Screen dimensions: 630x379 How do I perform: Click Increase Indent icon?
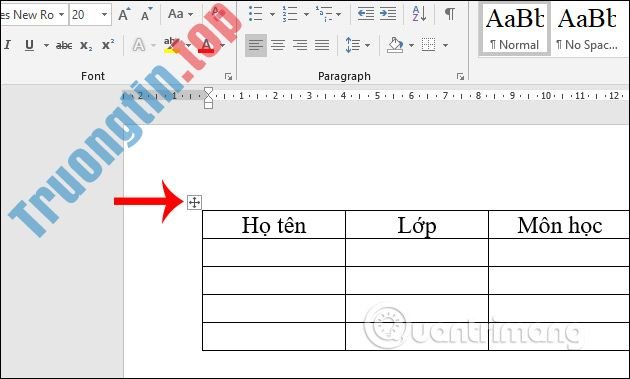pyautogui.click(x=388, y=14)
